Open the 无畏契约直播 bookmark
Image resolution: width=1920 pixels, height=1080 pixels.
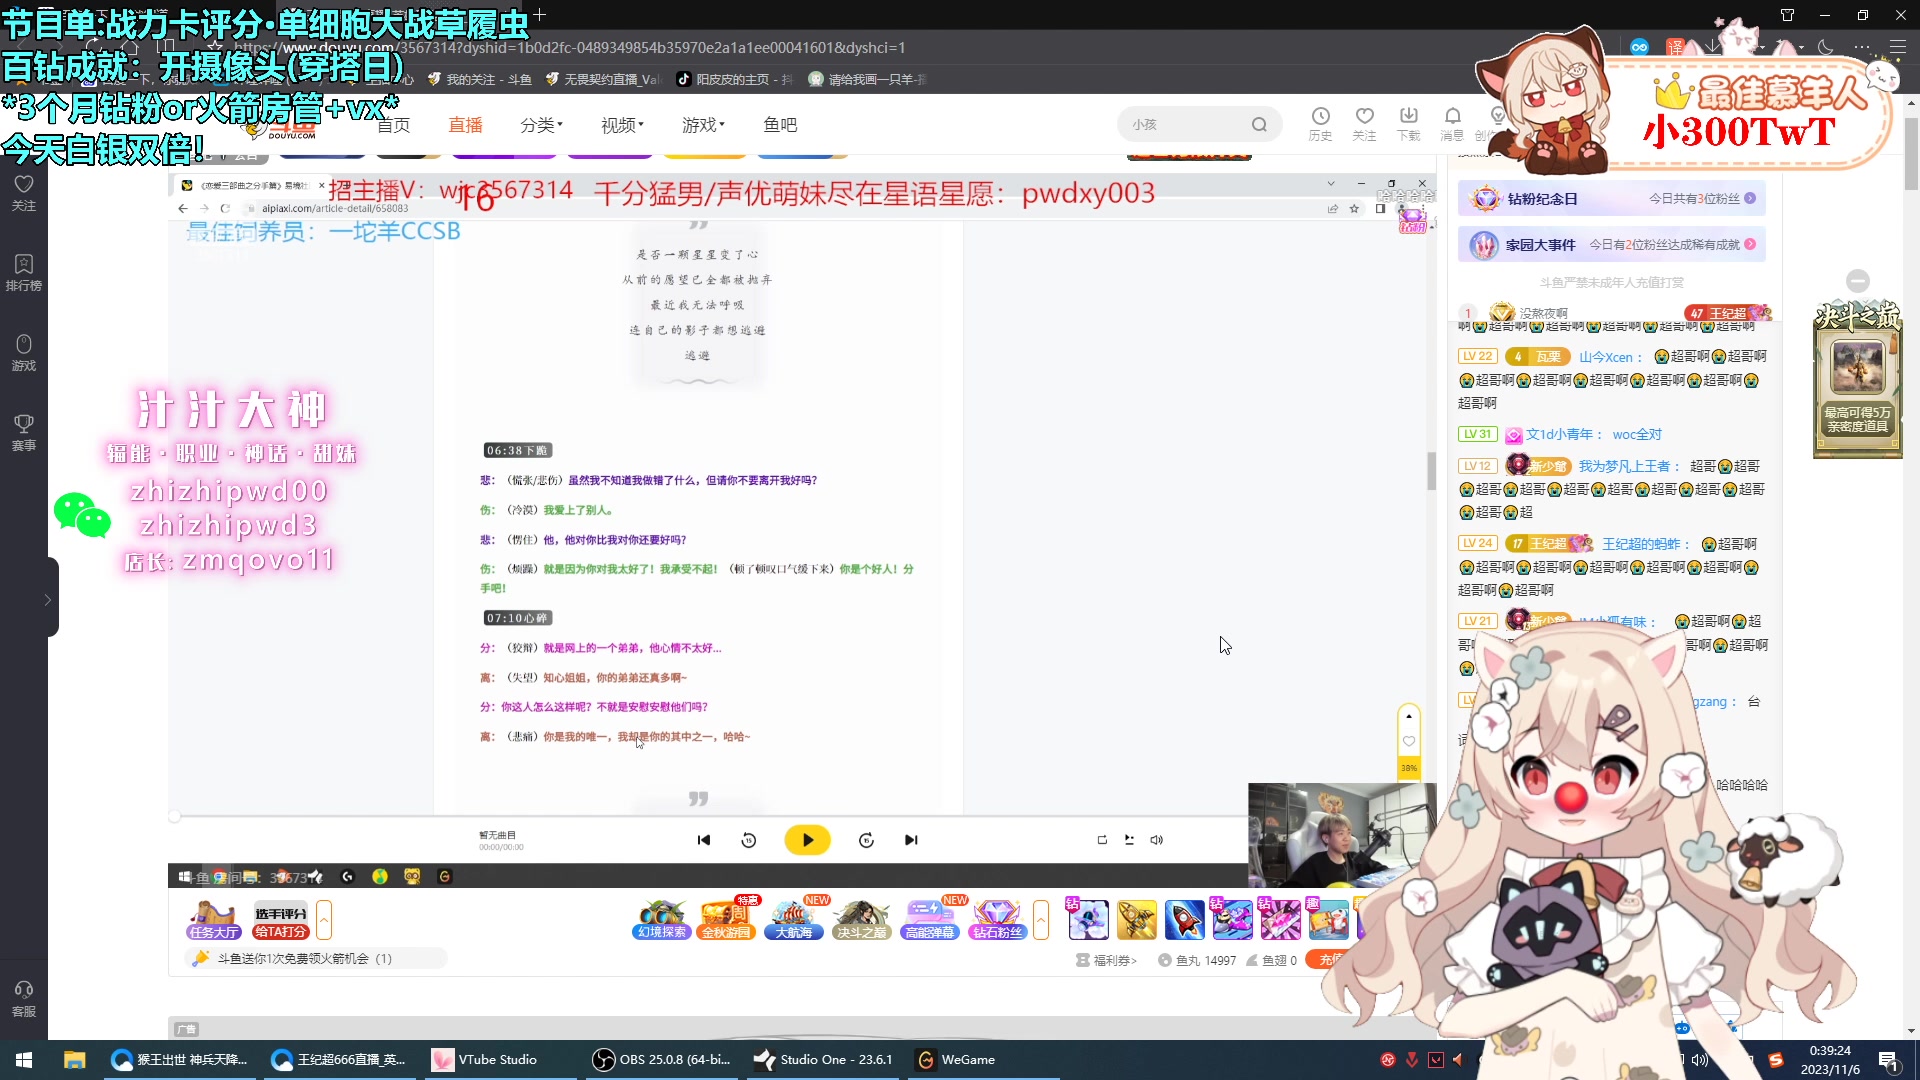(603, 79)
